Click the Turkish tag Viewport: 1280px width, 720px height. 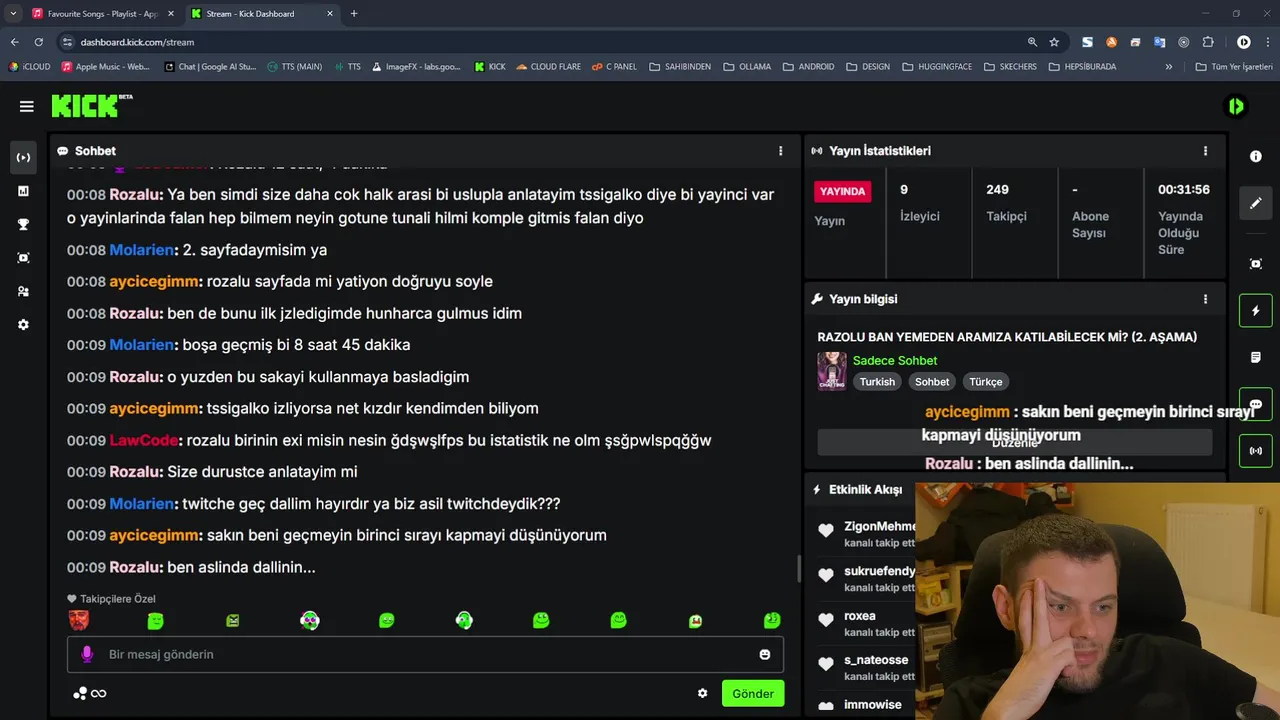tap(877, 382)
